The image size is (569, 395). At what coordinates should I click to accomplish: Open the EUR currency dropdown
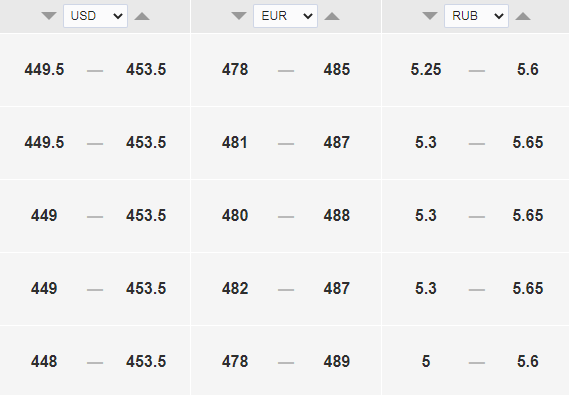click(x=286, y=16)
